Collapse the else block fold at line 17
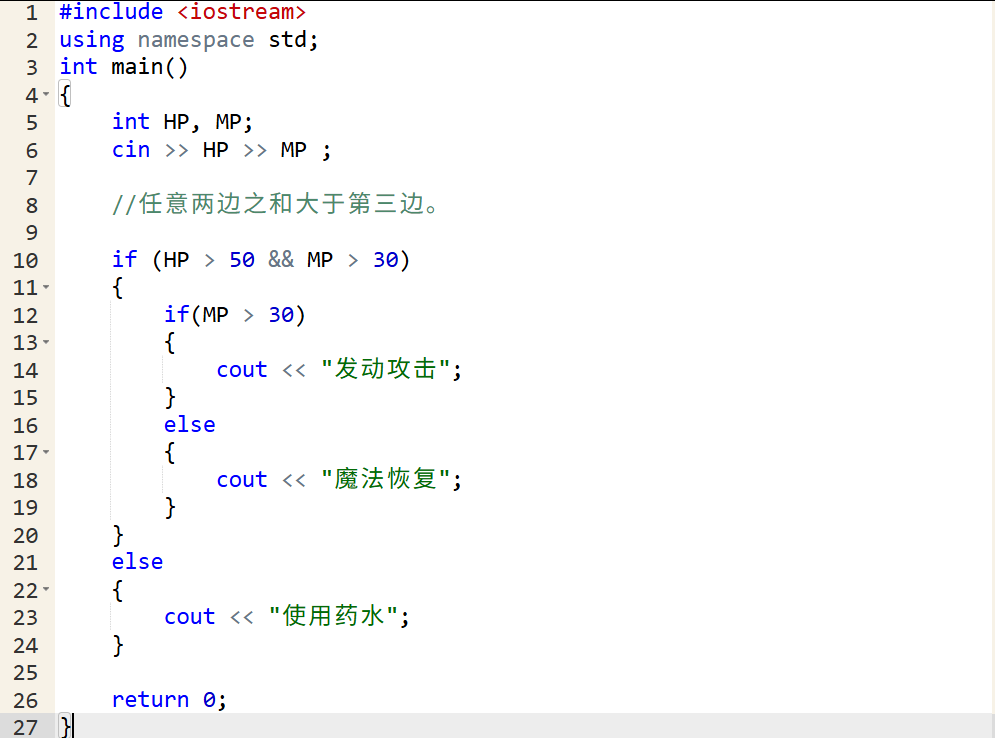This screenshot has height=738, width=995. click(46, 452)
